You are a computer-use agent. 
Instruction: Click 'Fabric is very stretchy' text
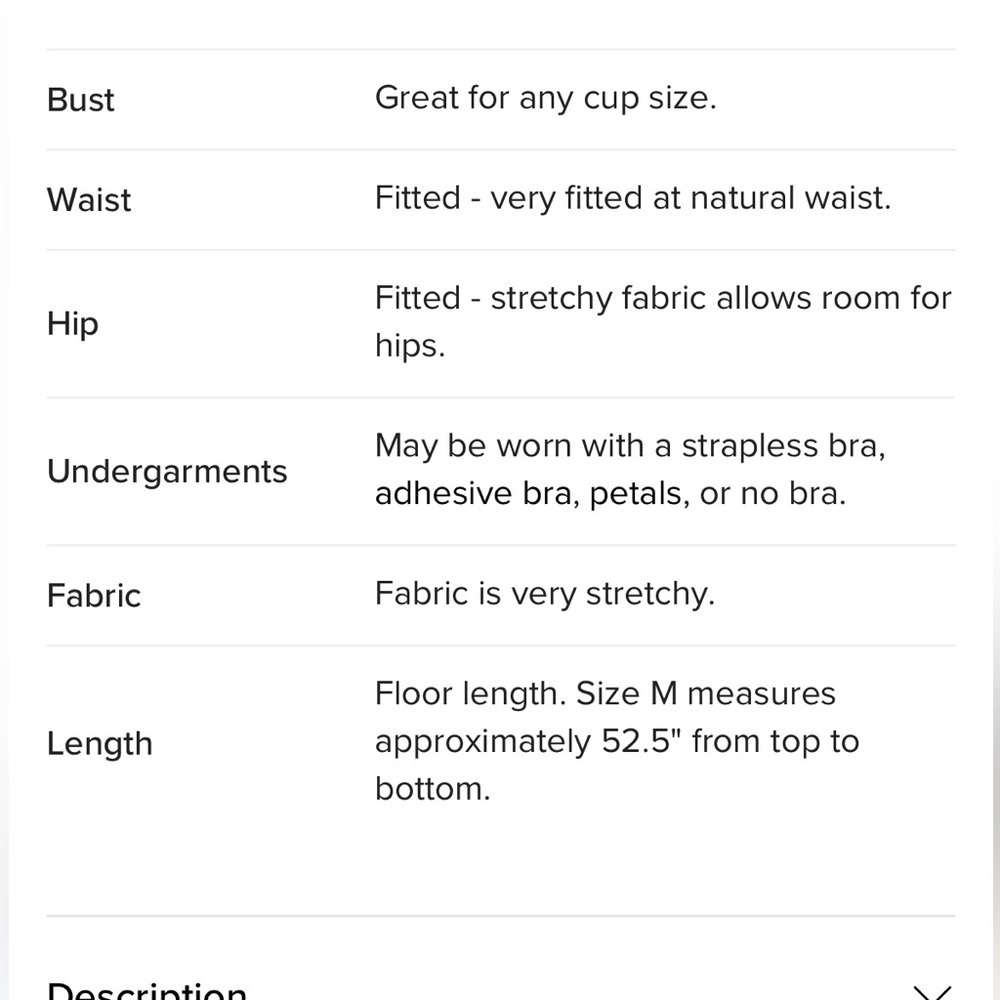(545, 594)
